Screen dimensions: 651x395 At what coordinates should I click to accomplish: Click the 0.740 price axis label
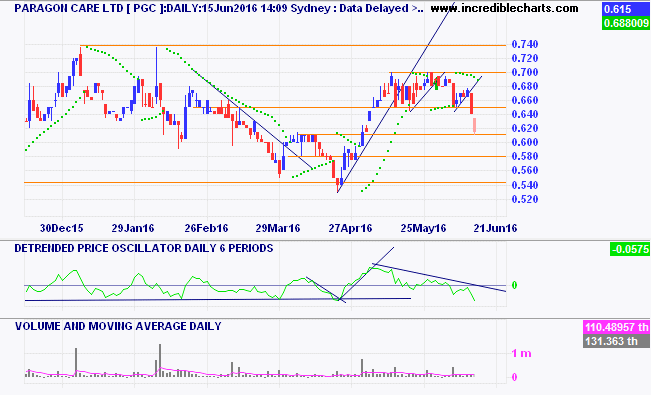click(x=525, y=44)
